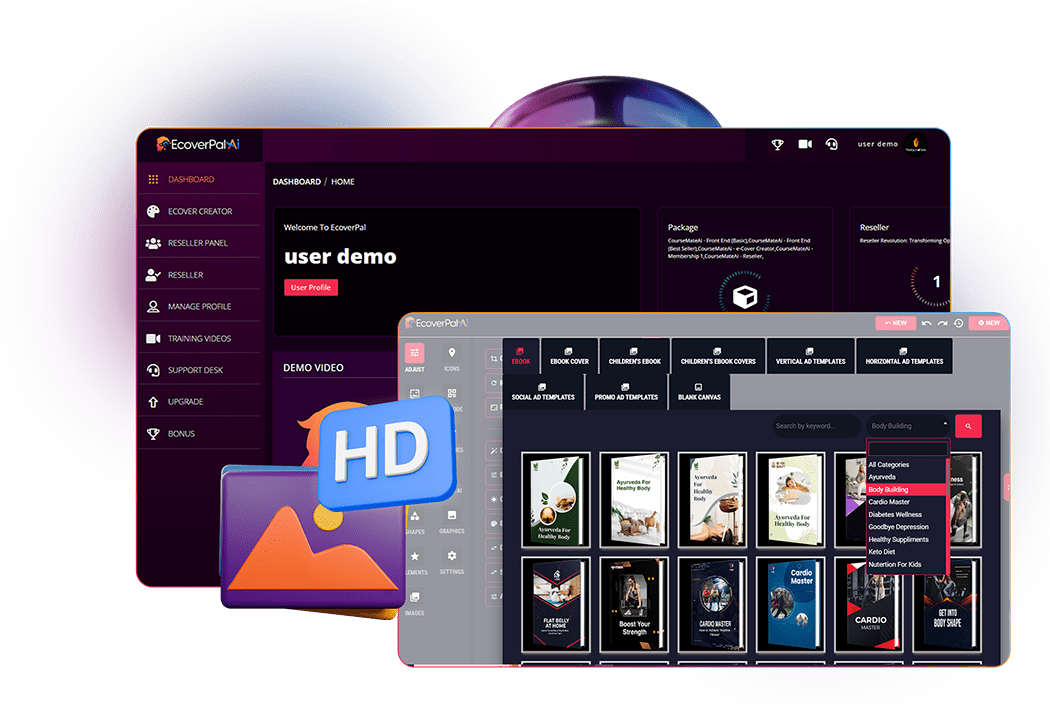Expand the Body Building category dropdown
Viewport: 1050px width, 704px height.
pyautogui.click(x=908, y=426)
